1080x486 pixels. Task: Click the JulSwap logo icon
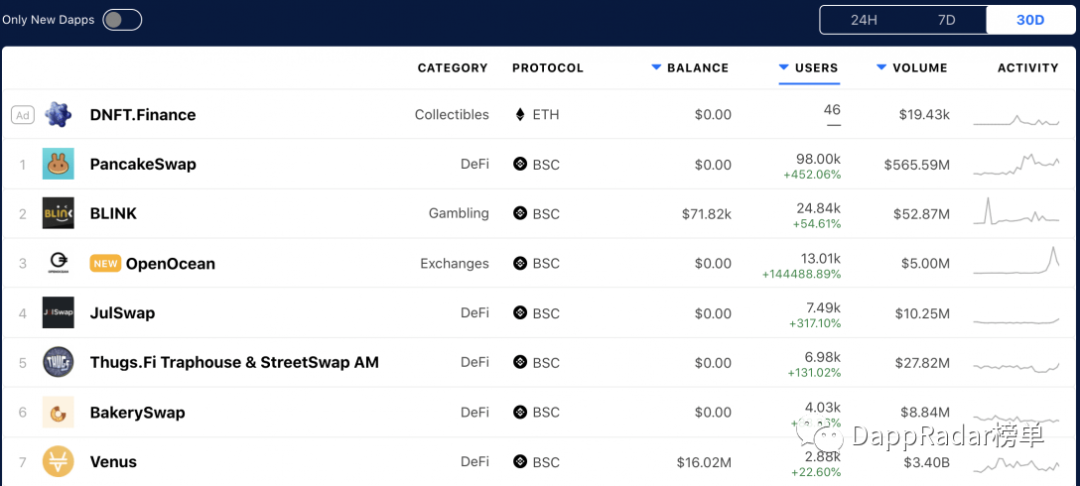(x=58, y=313)
